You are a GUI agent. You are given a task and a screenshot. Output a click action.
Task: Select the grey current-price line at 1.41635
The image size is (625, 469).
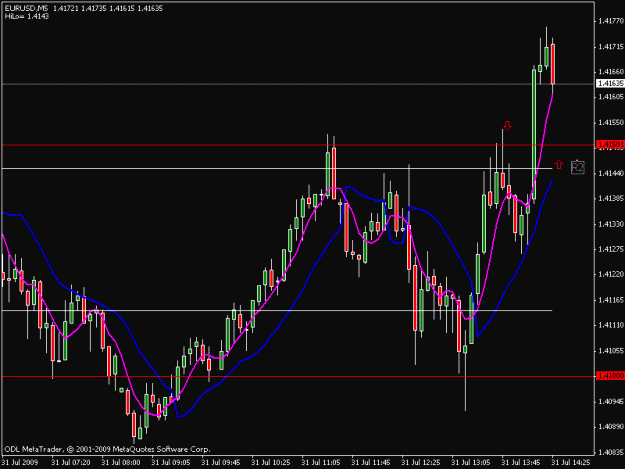click(x=298, y=84)
